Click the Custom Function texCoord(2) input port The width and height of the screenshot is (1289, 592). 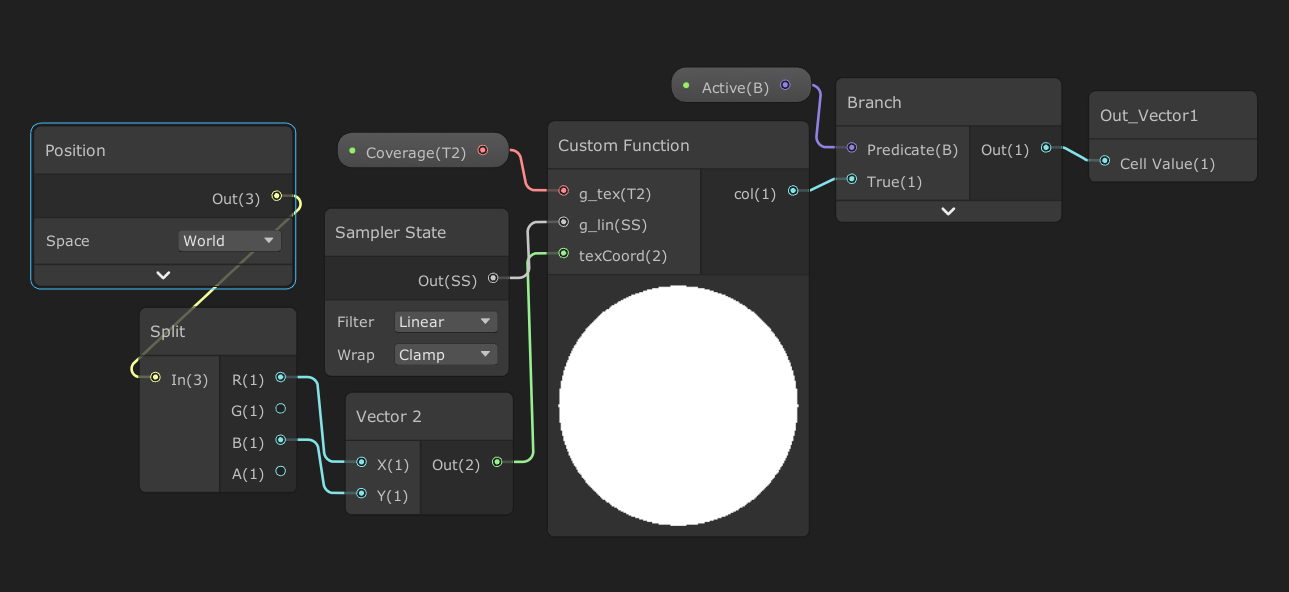(564, 254)
